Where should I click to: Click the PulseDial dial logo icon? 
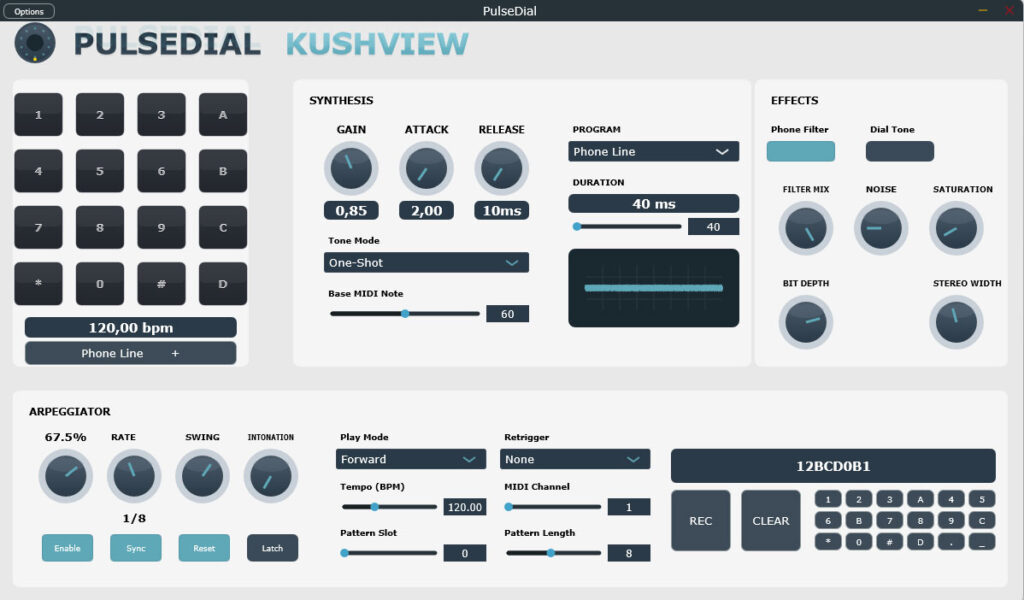click(x=35, y=43)
